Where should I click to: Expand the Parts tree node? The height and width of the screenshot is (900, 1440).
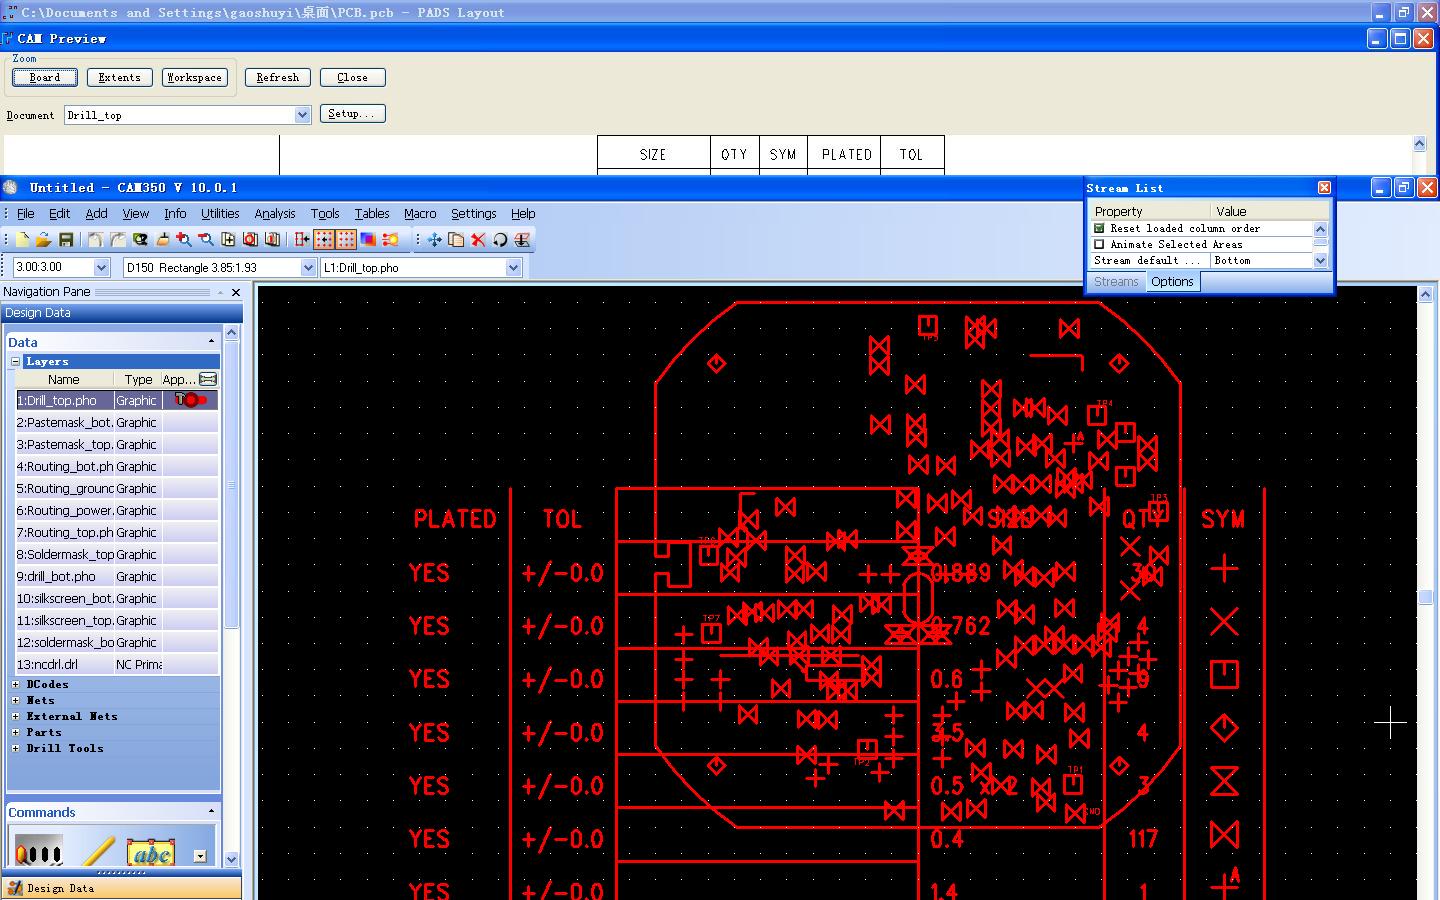[16, 733]
